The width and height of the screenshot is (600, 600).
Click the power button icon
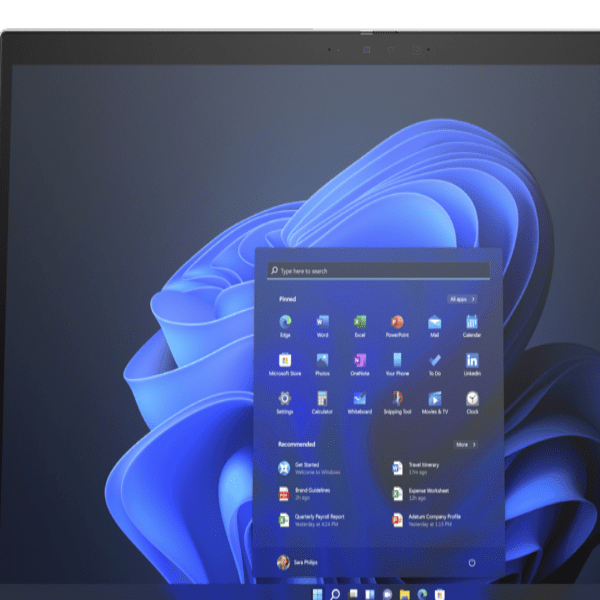[x=472, y=562]
